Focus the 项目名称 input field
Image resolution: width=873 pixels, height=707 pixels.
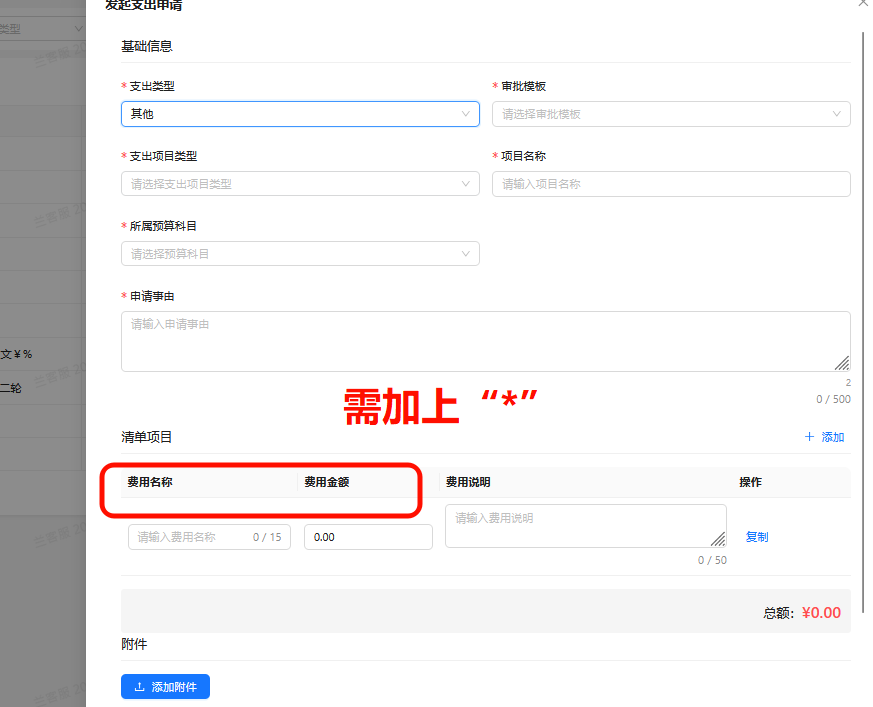click(670, 184)
